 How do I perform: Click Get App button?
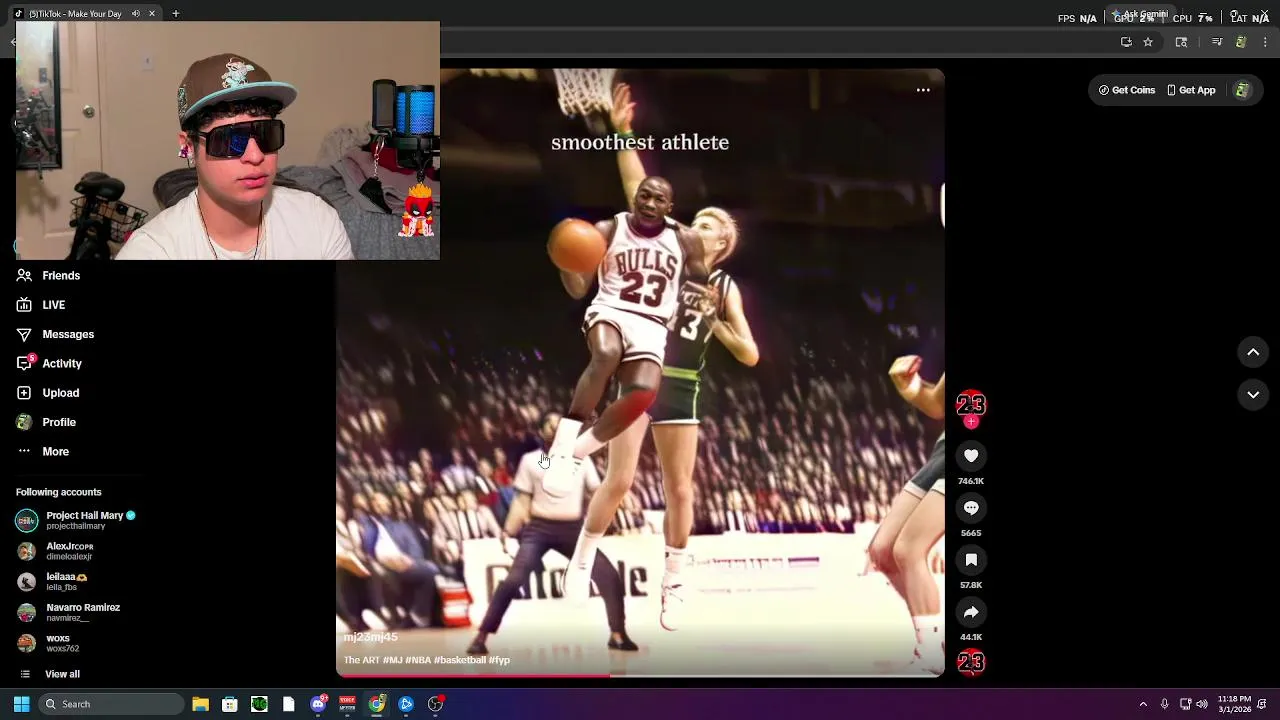tap(1191, 90)
